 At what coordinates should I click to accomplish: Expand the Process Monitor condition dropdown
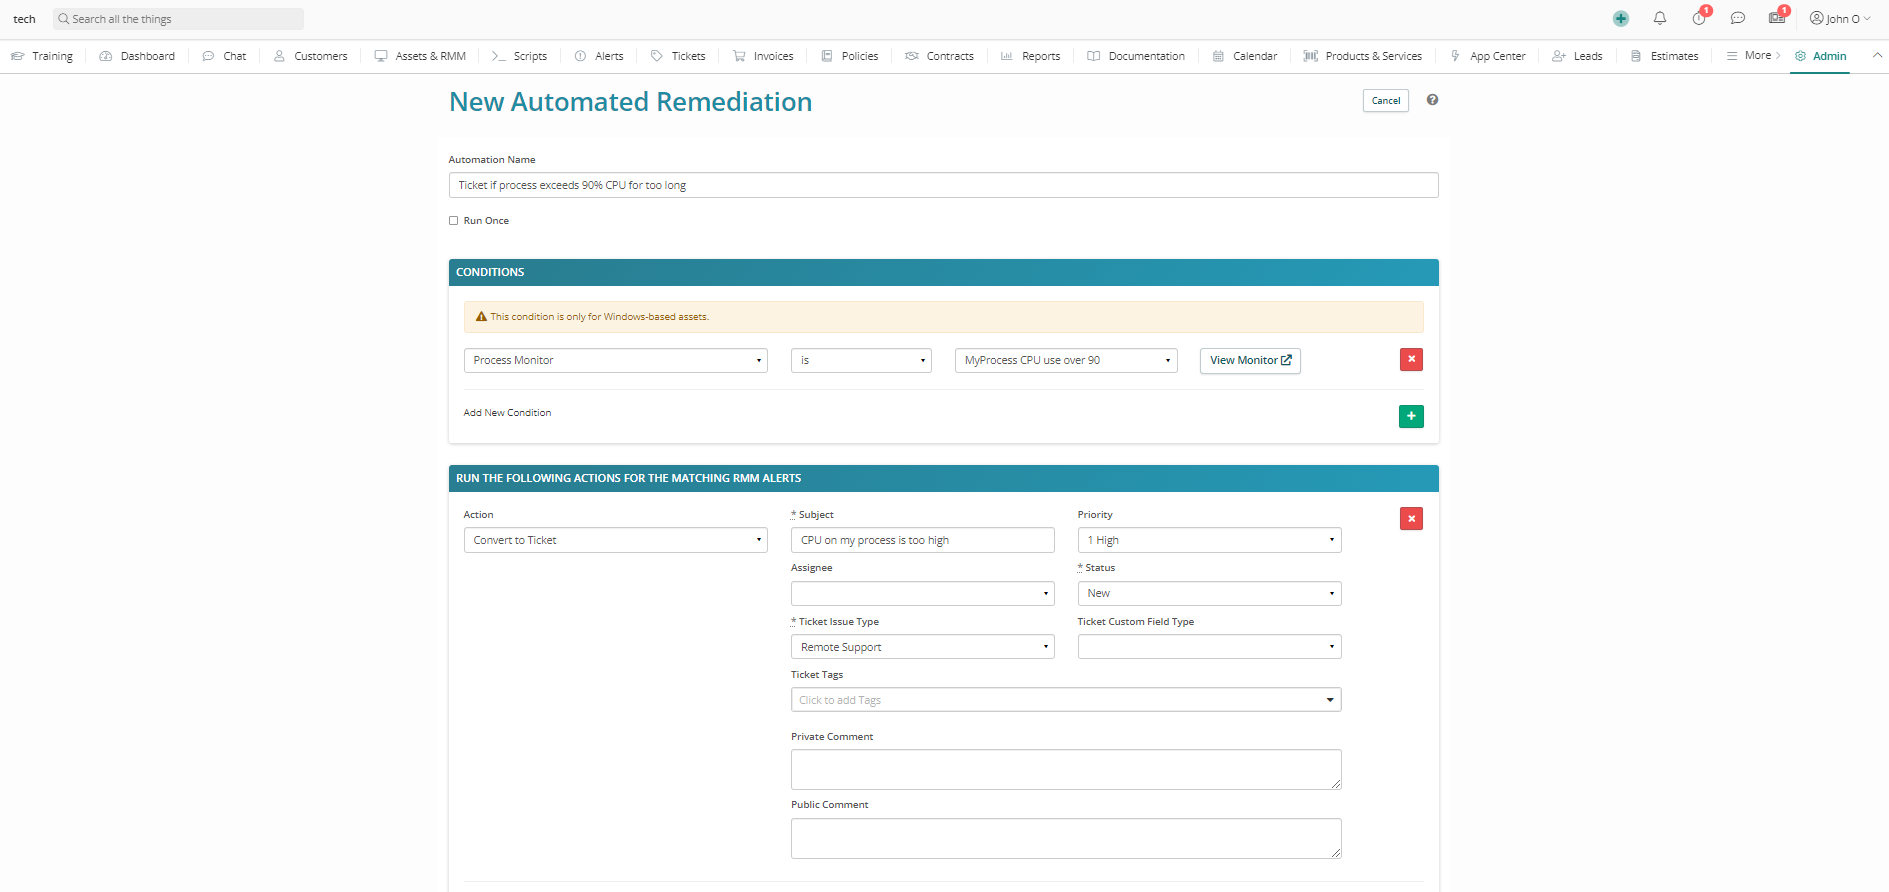(615, 361)
